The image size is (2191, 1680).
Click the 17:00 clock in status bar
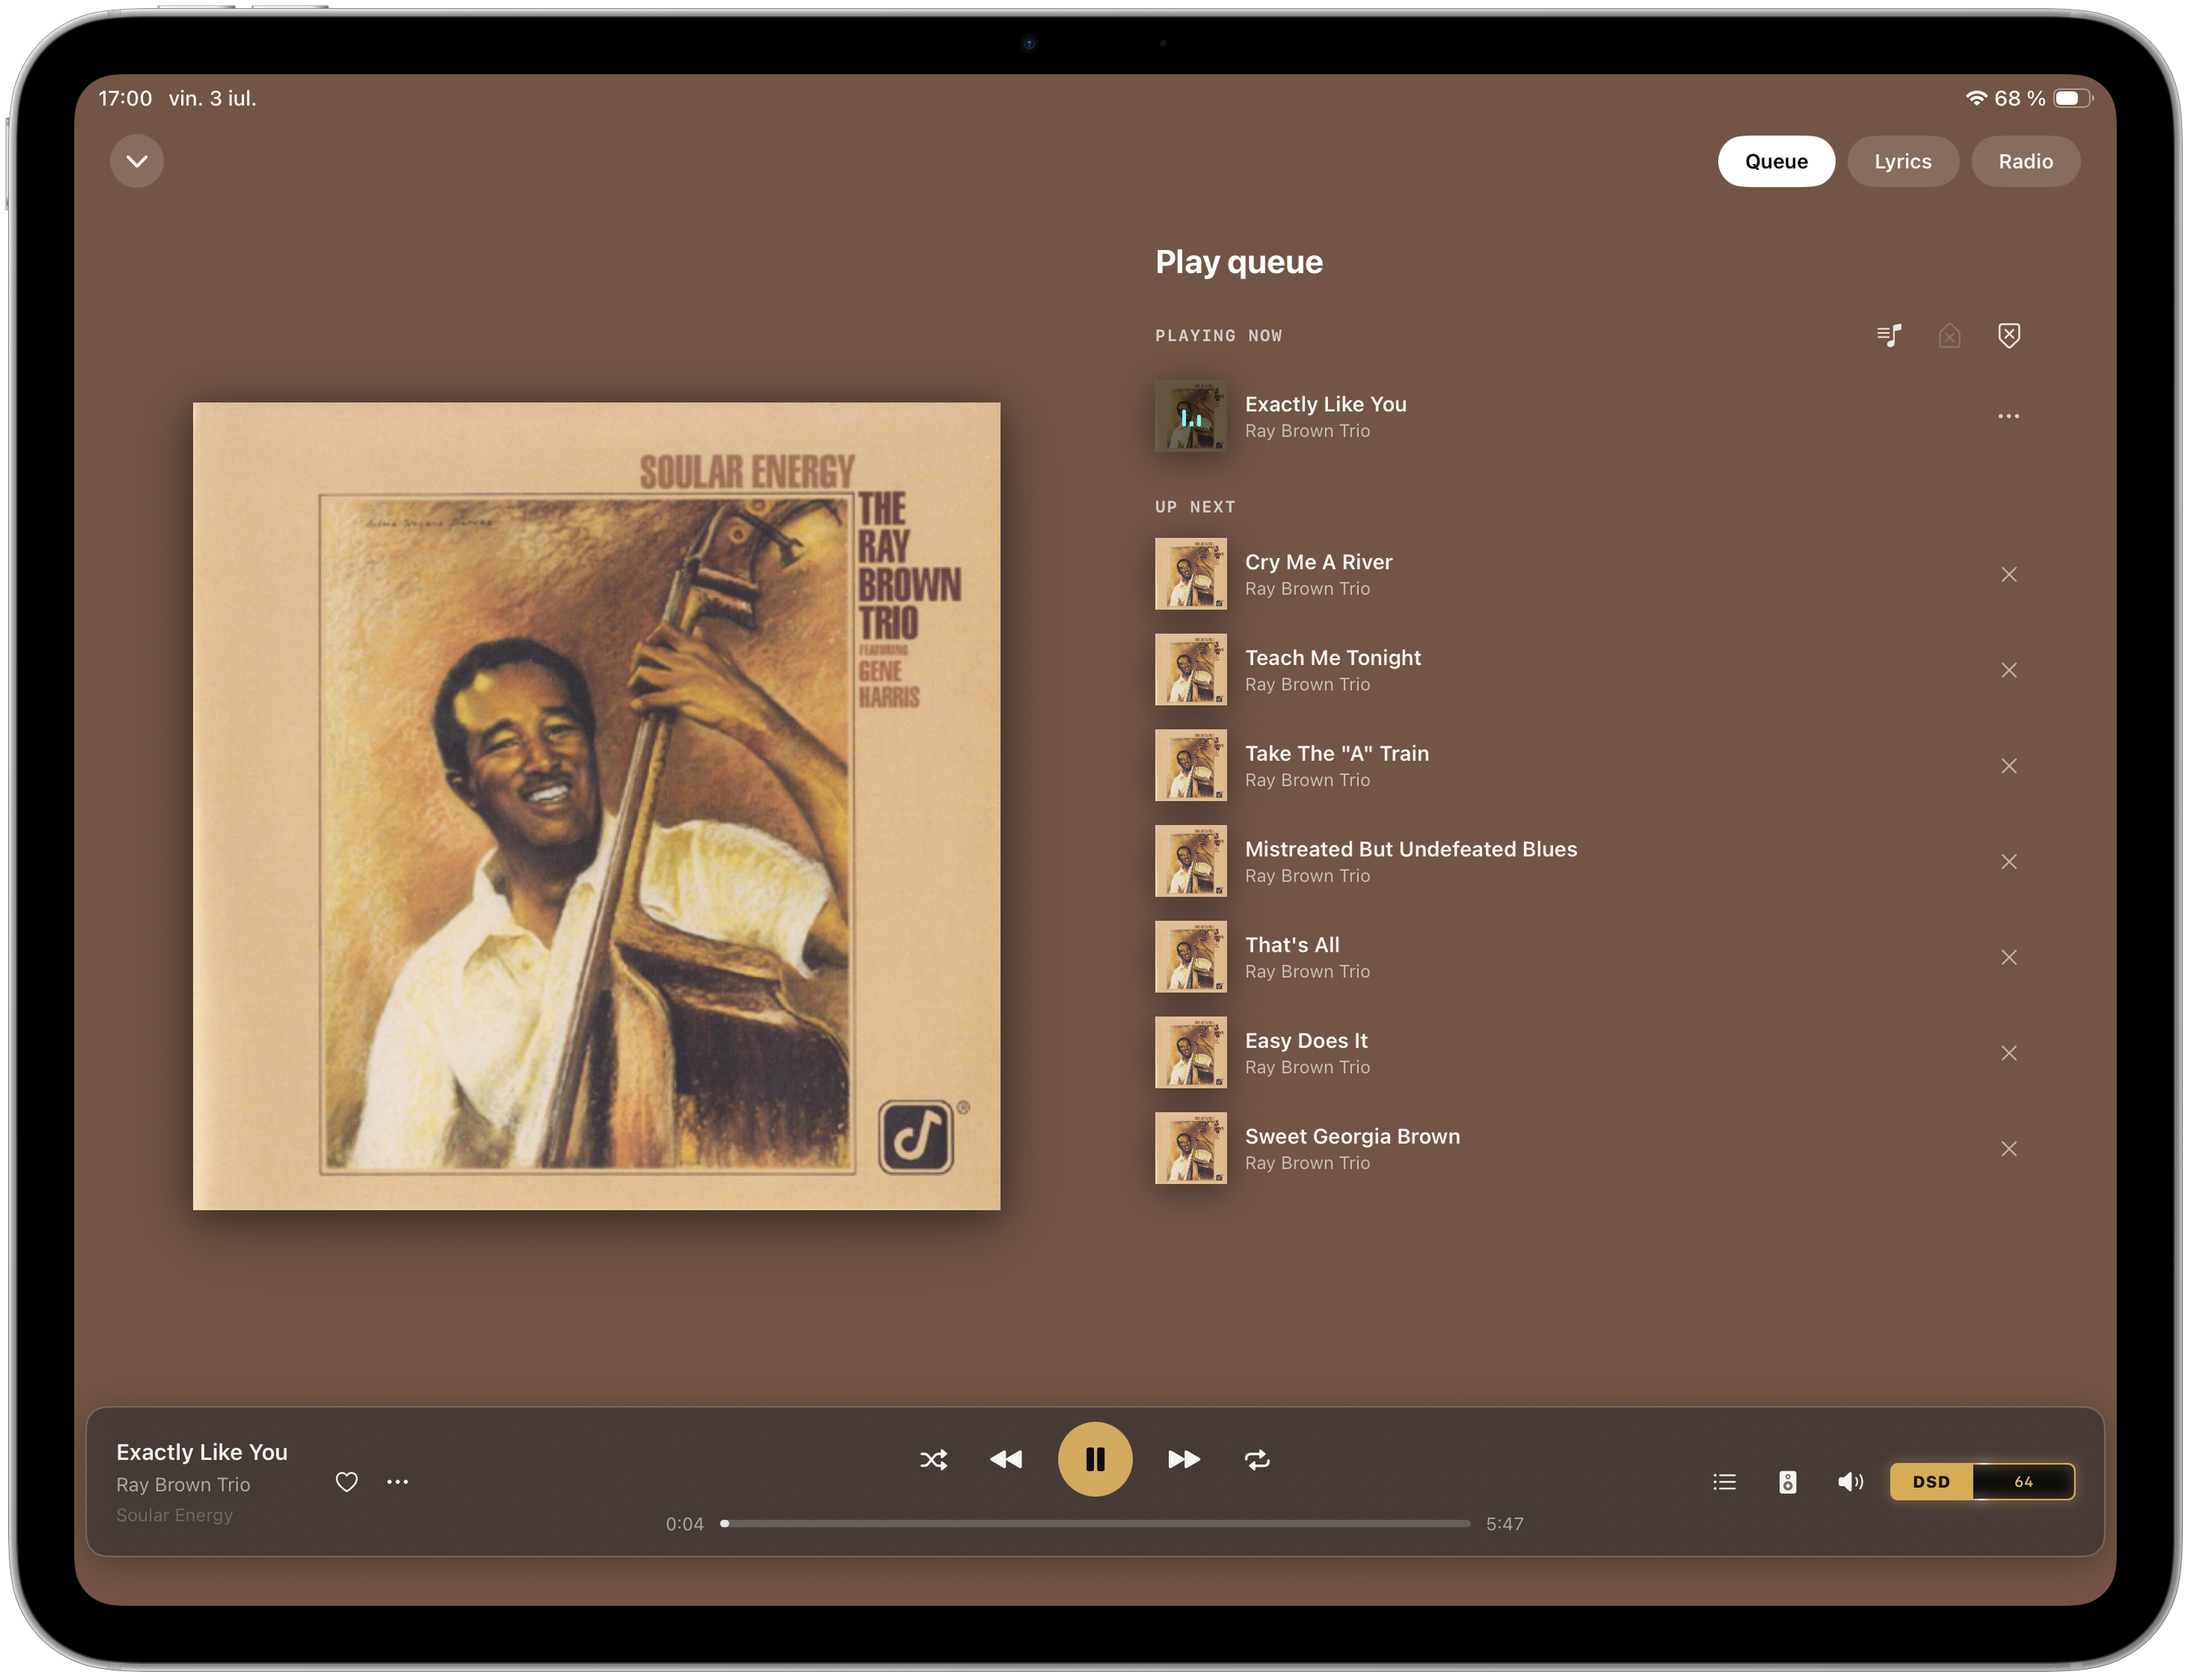click(x=125, y=98)
